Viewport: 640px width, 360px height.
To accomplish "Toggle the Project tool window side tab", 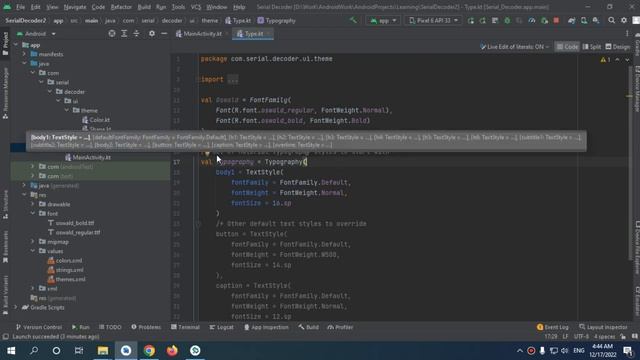I will (x=5, y=44).
